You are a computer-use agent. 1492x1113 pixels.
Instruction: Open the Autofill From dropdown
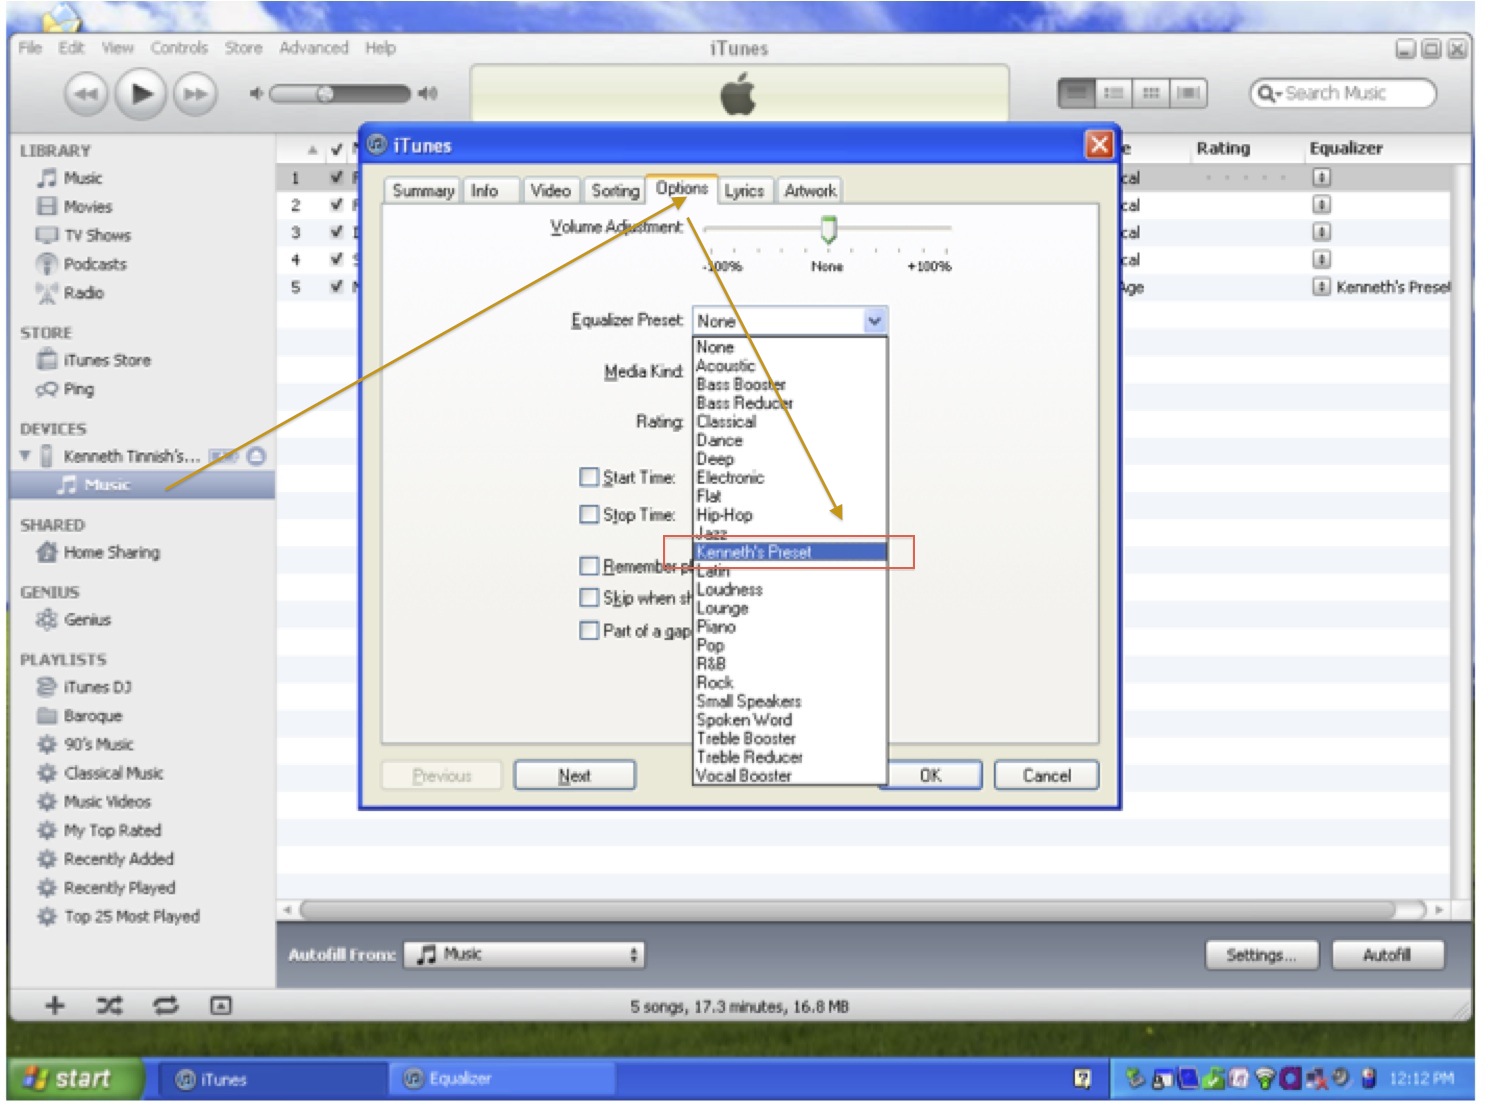525,955
